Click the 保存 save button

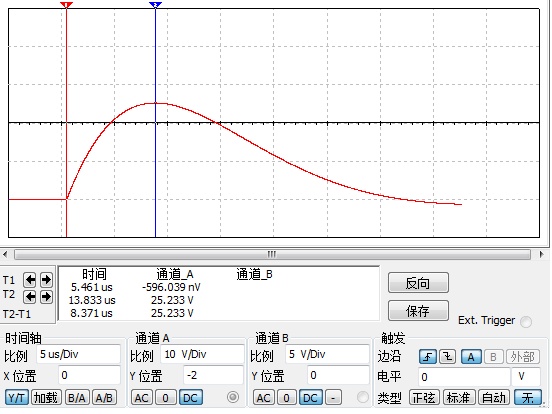click(418, 311)
